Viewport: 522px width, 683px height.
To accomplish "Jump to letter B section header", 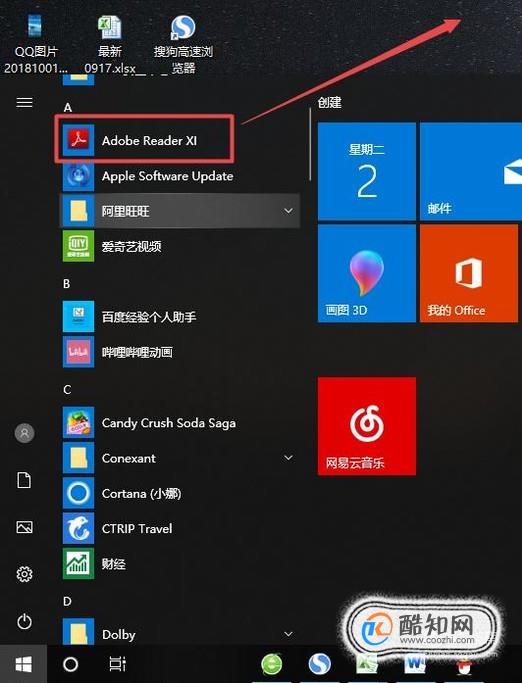I will coord(67,284).
